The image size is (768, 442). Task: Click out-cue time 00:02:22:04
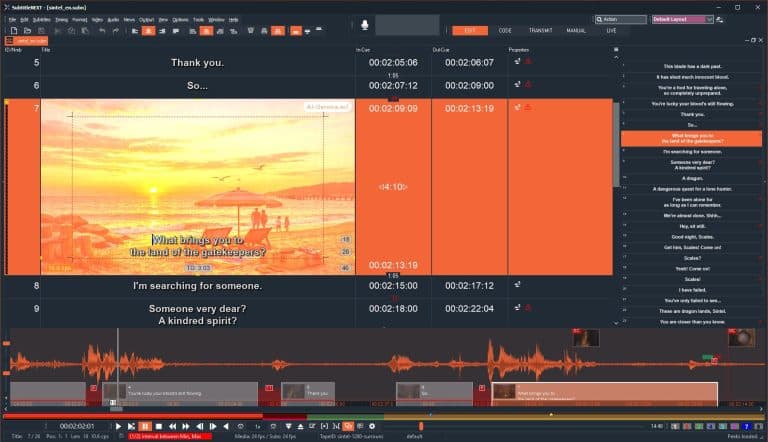tap(469, 309)
